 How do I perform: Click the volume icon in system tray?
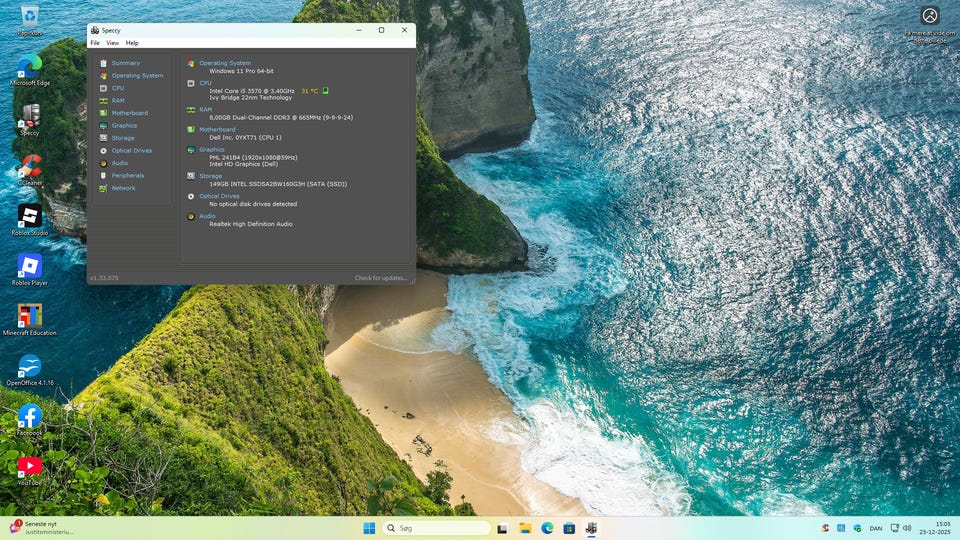(x=907, y=528)
